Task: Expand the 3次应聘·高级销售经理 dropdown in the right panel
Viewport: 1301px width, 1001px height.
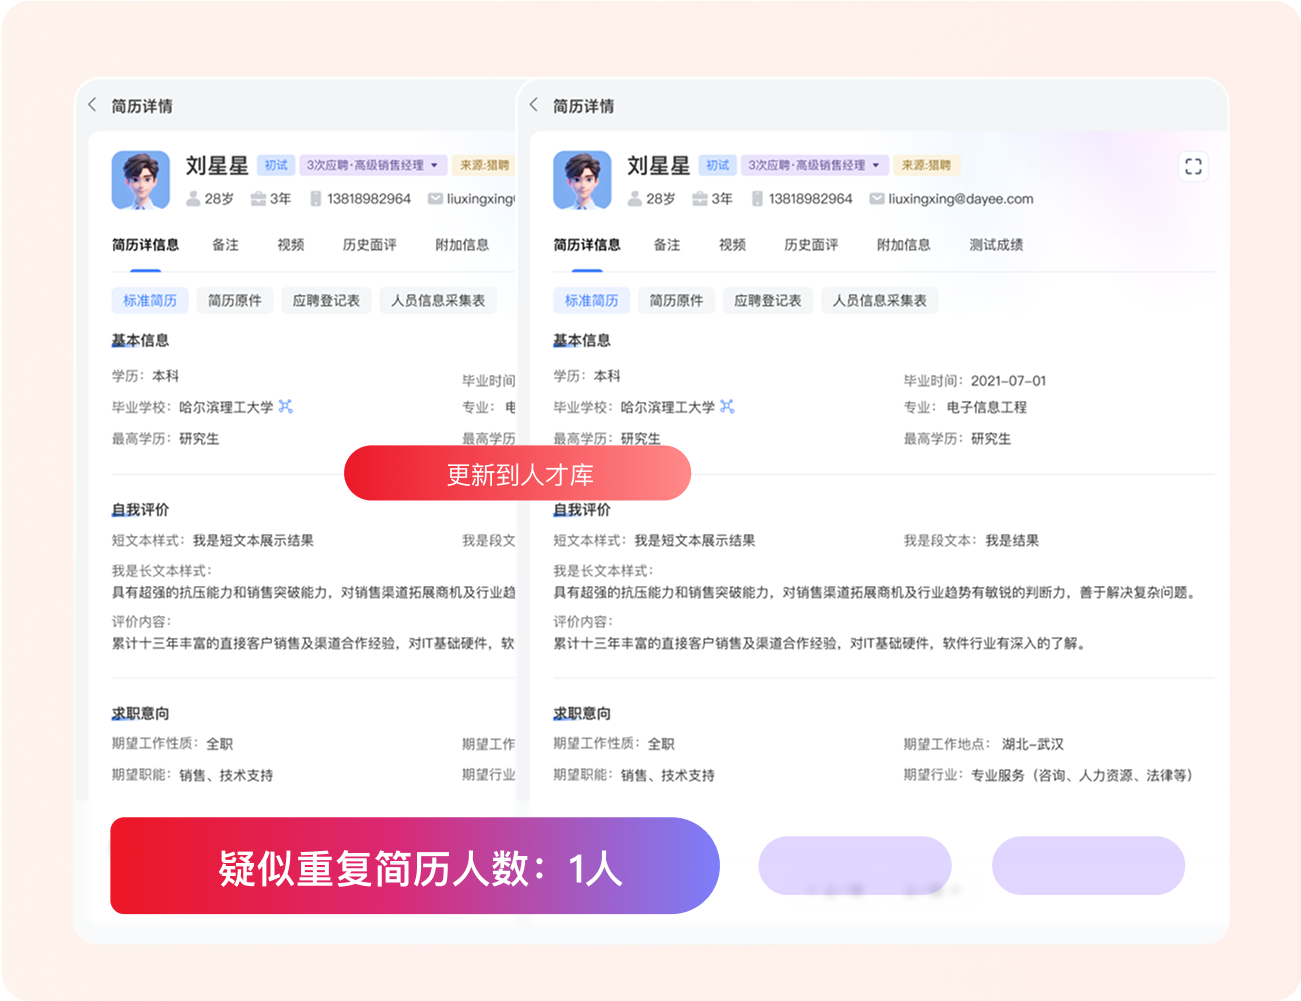Action: point(876,166)
